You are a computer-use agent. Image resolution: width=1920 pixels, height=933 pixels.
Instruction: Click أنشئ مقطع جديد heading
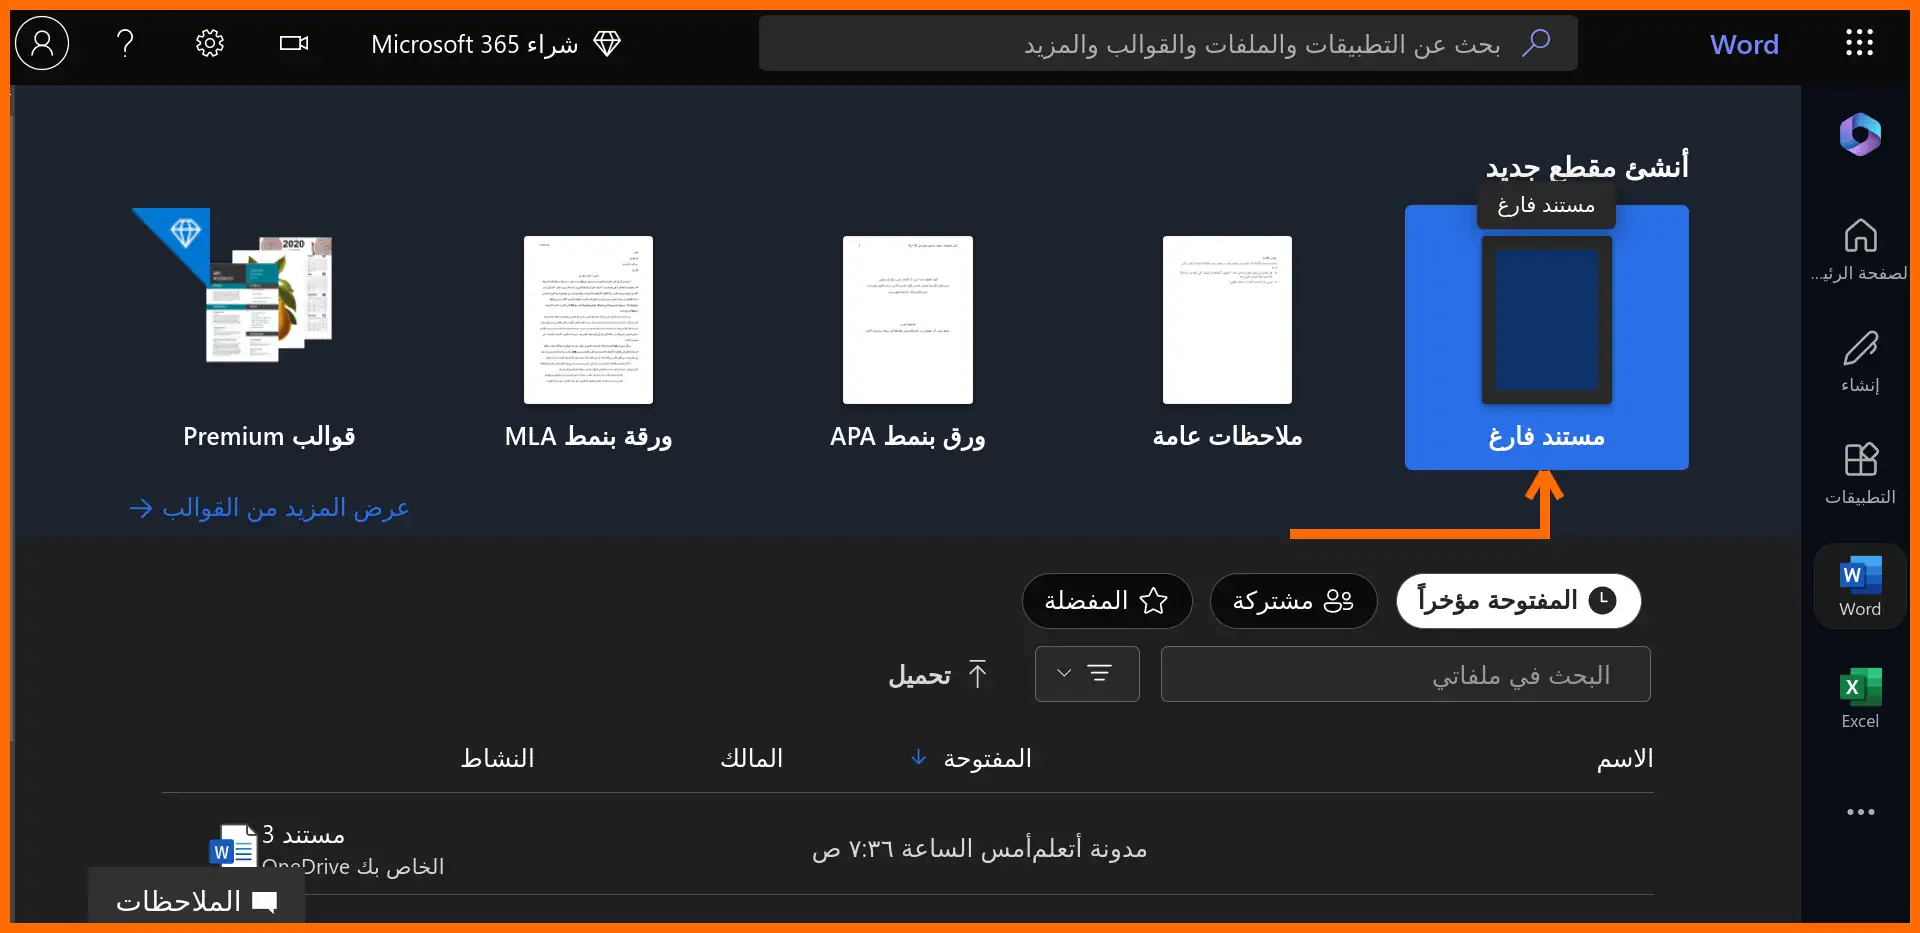pos(1586,167)
